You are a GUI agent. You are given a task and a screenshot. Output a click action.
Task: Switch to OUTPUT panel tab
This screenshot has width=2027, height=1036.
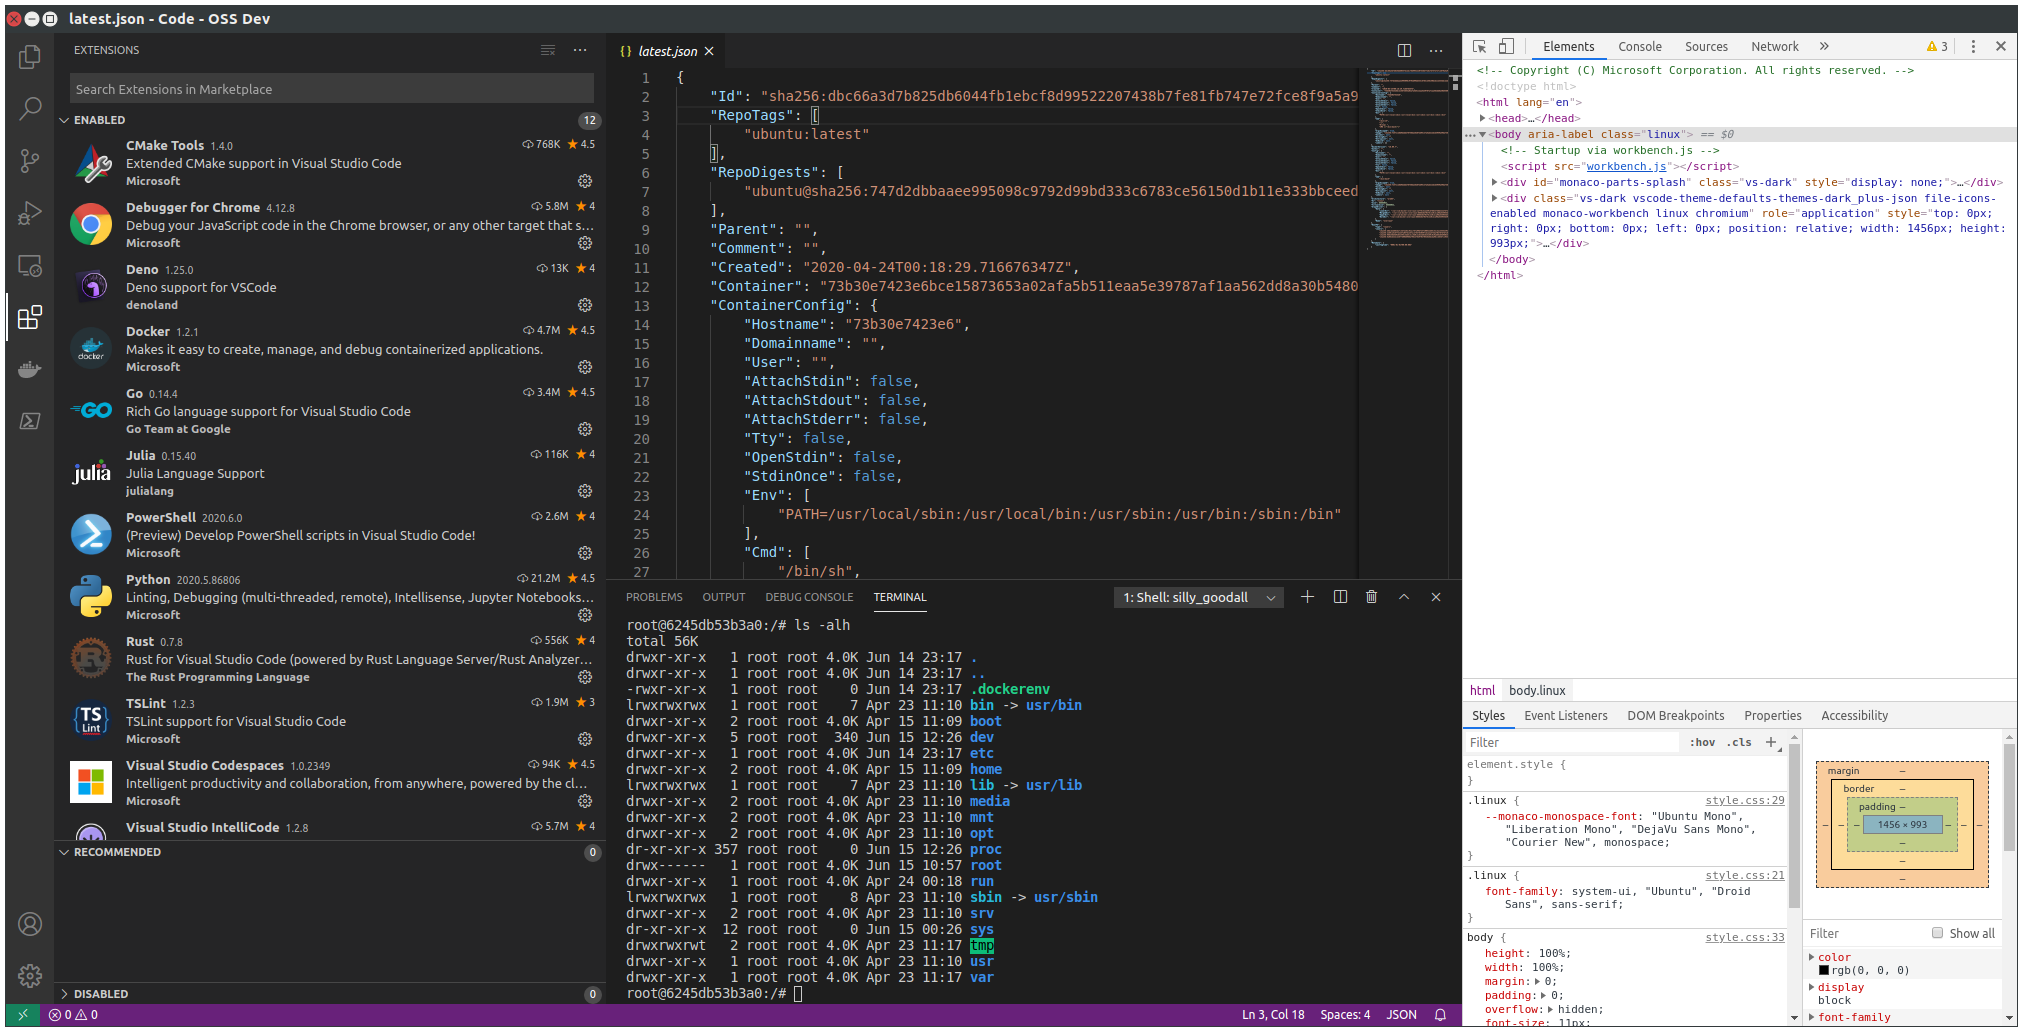[724, 597]
